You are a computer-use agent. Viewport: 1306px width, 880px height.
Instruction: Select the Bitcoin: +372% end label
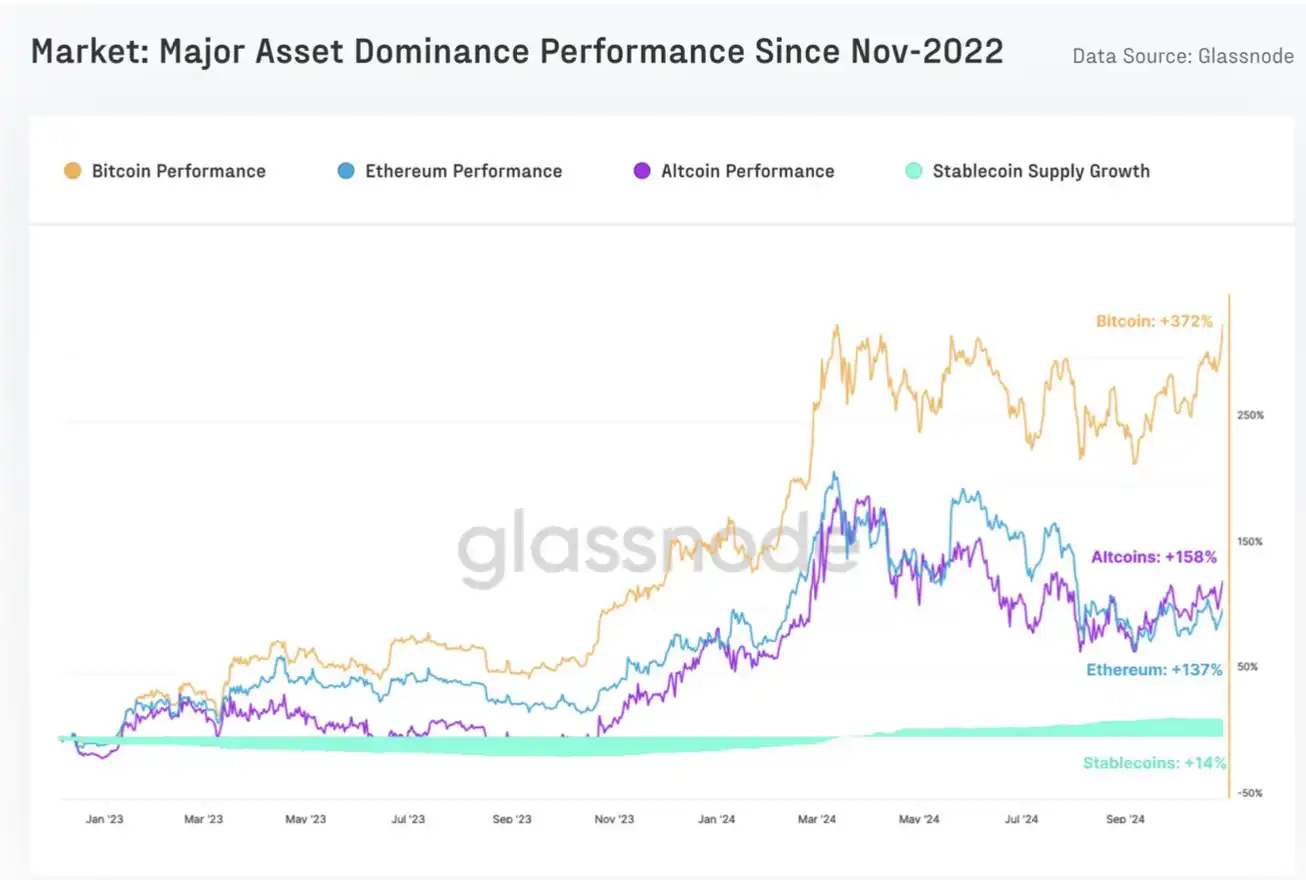pos(1154,322)
